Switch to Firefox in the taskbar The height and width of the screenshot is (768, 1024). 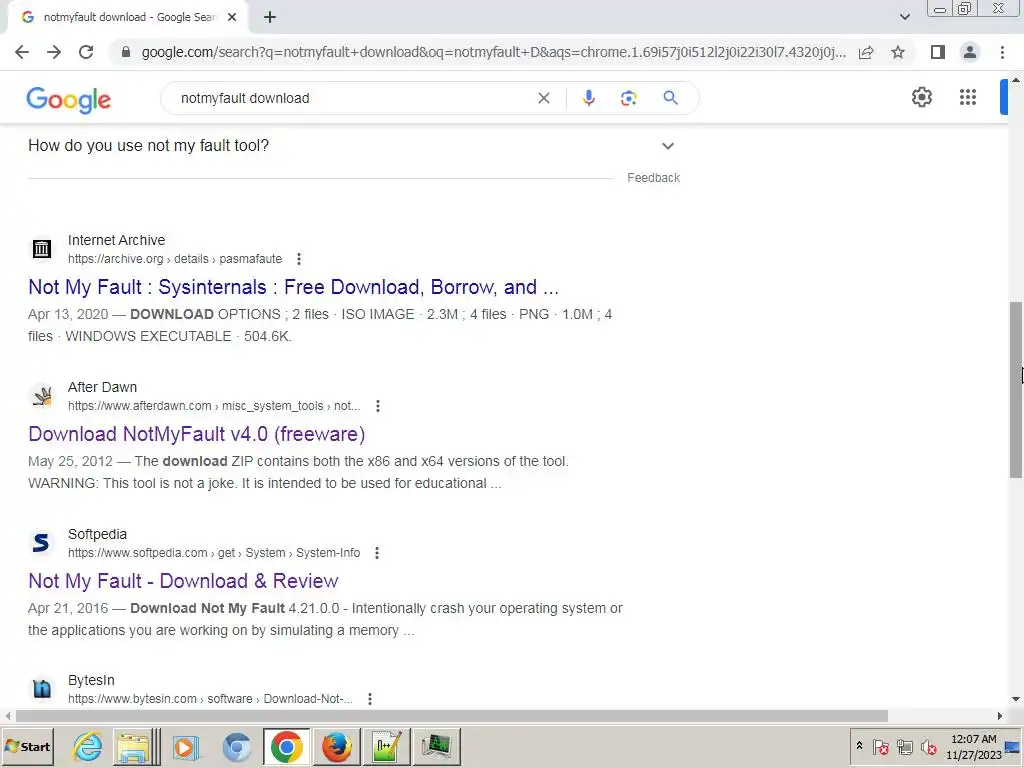(x=337, y=746)
